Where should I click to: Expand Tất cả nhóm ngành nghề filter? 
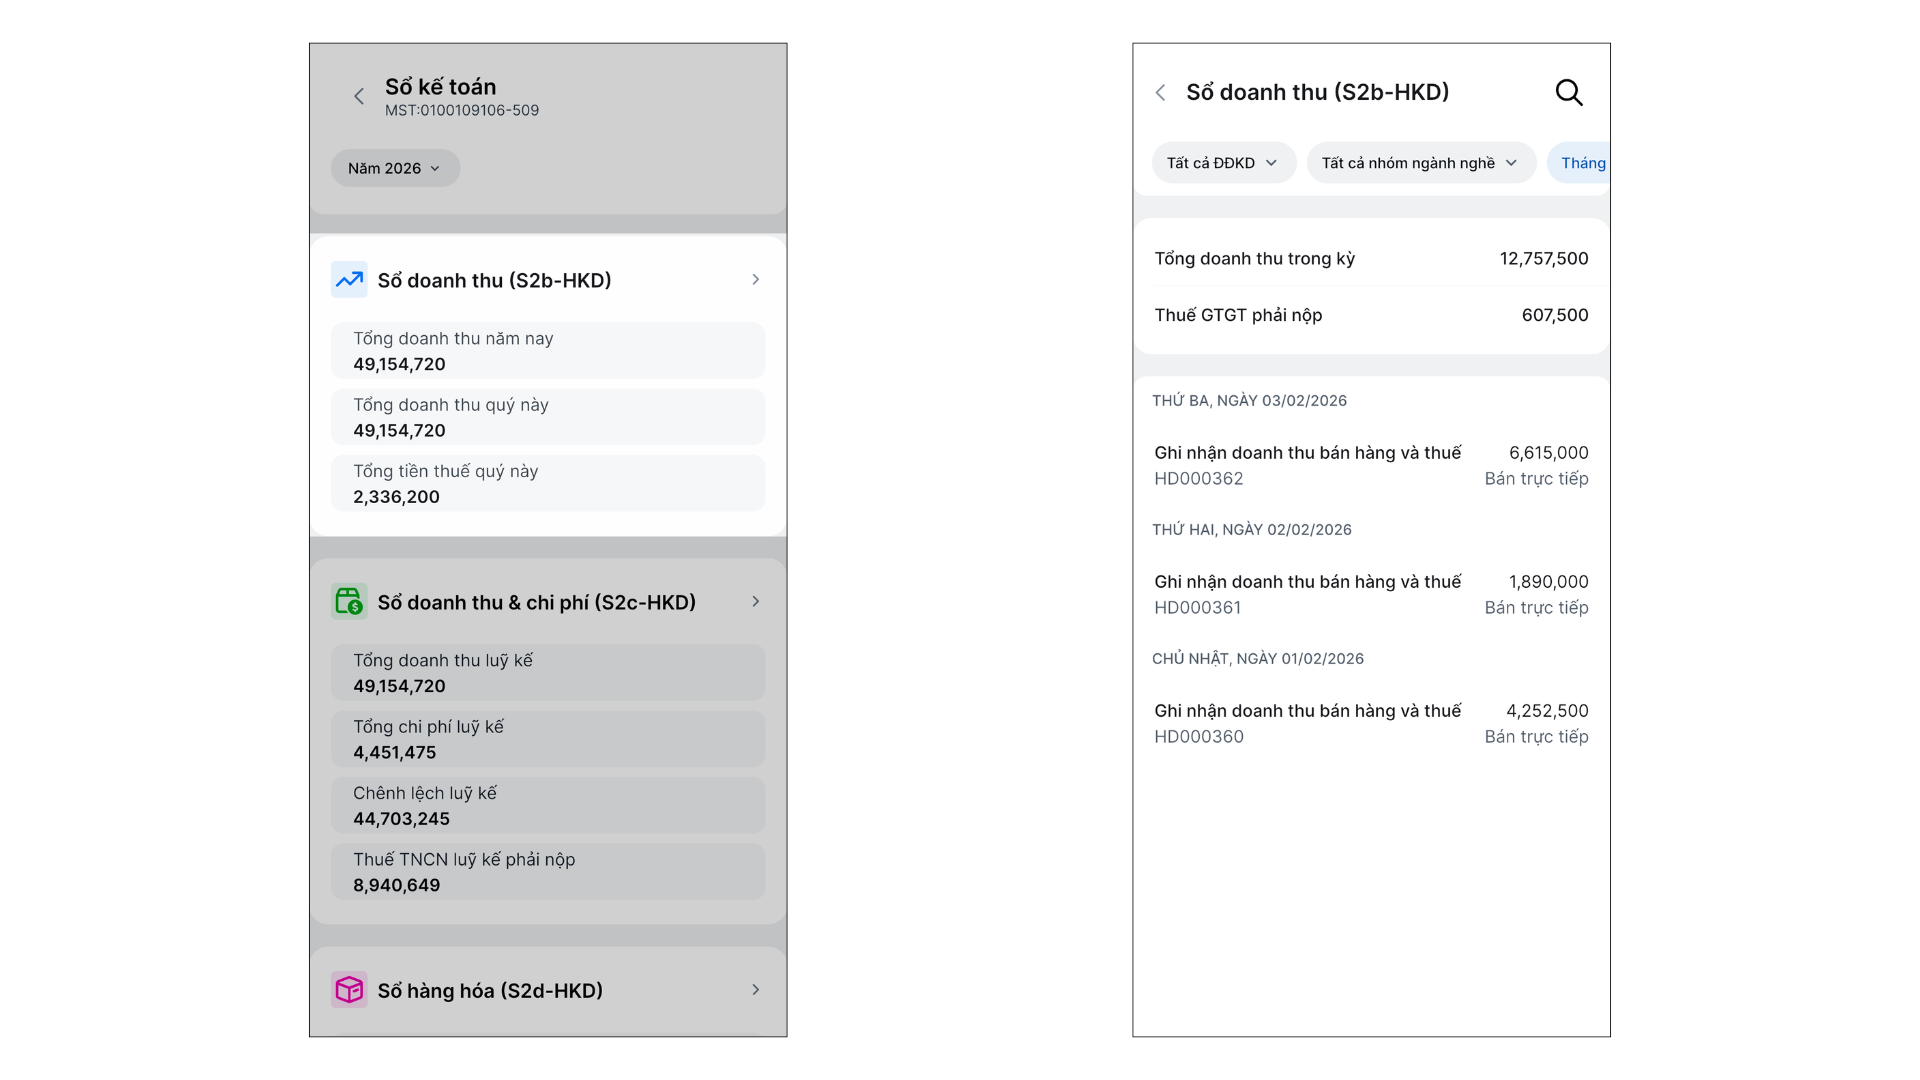pyautogui.click(x=1419, y=163)
